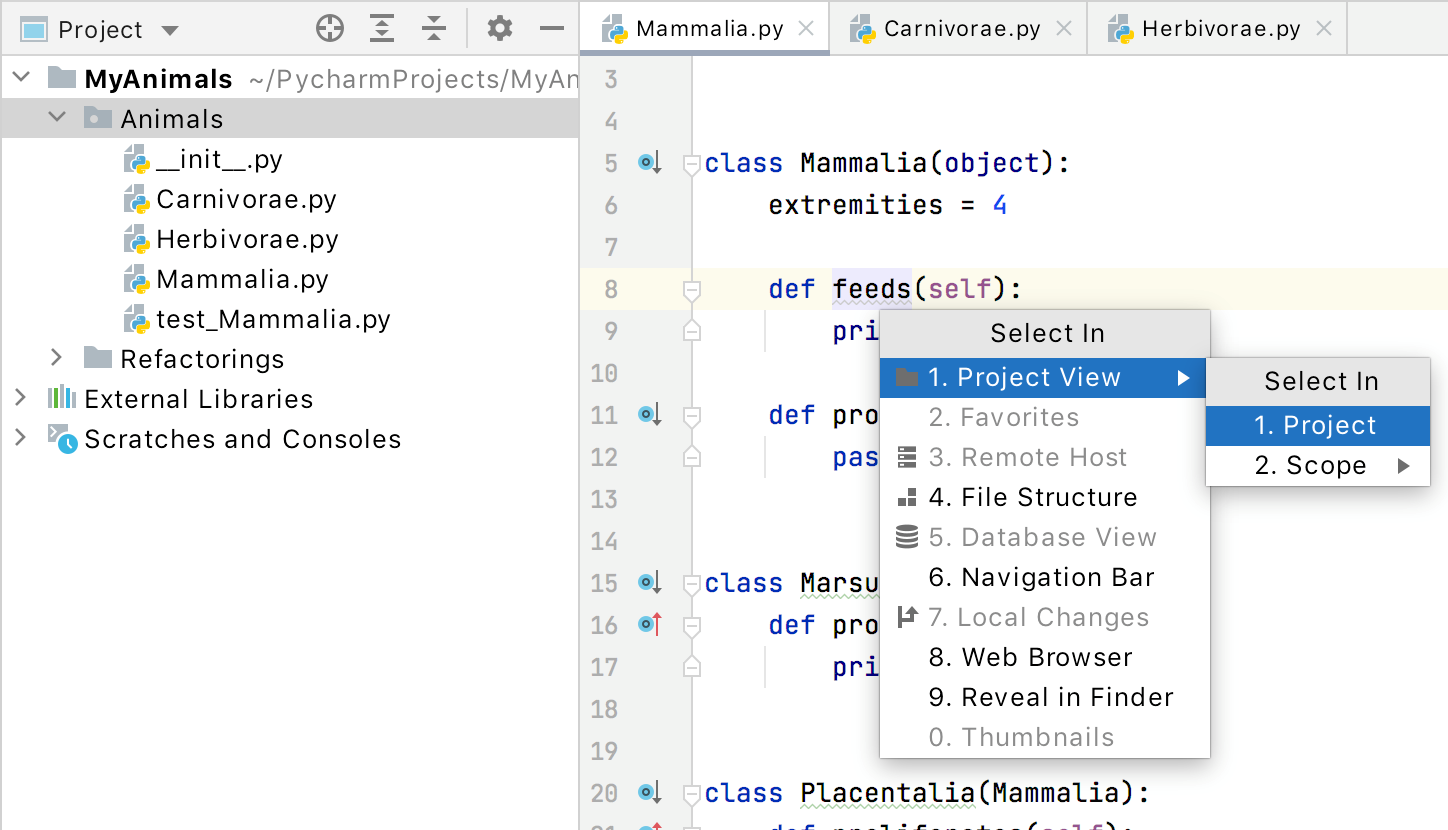Switch to the Carnivorae.py tab

pyautogui.click(x=961, y=29)
